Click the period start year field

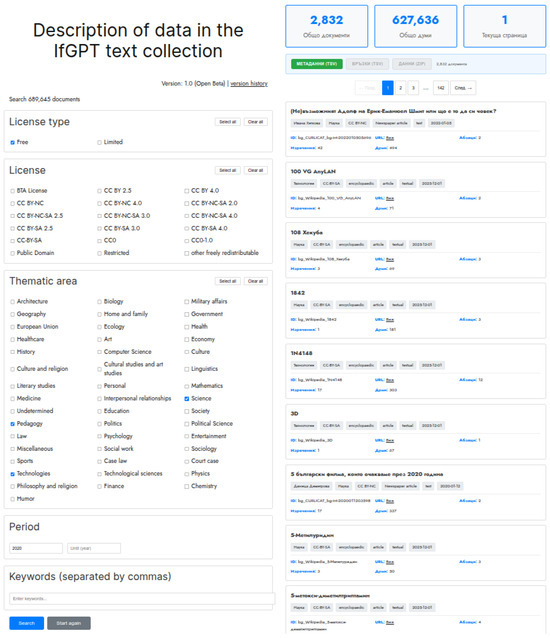36,548
